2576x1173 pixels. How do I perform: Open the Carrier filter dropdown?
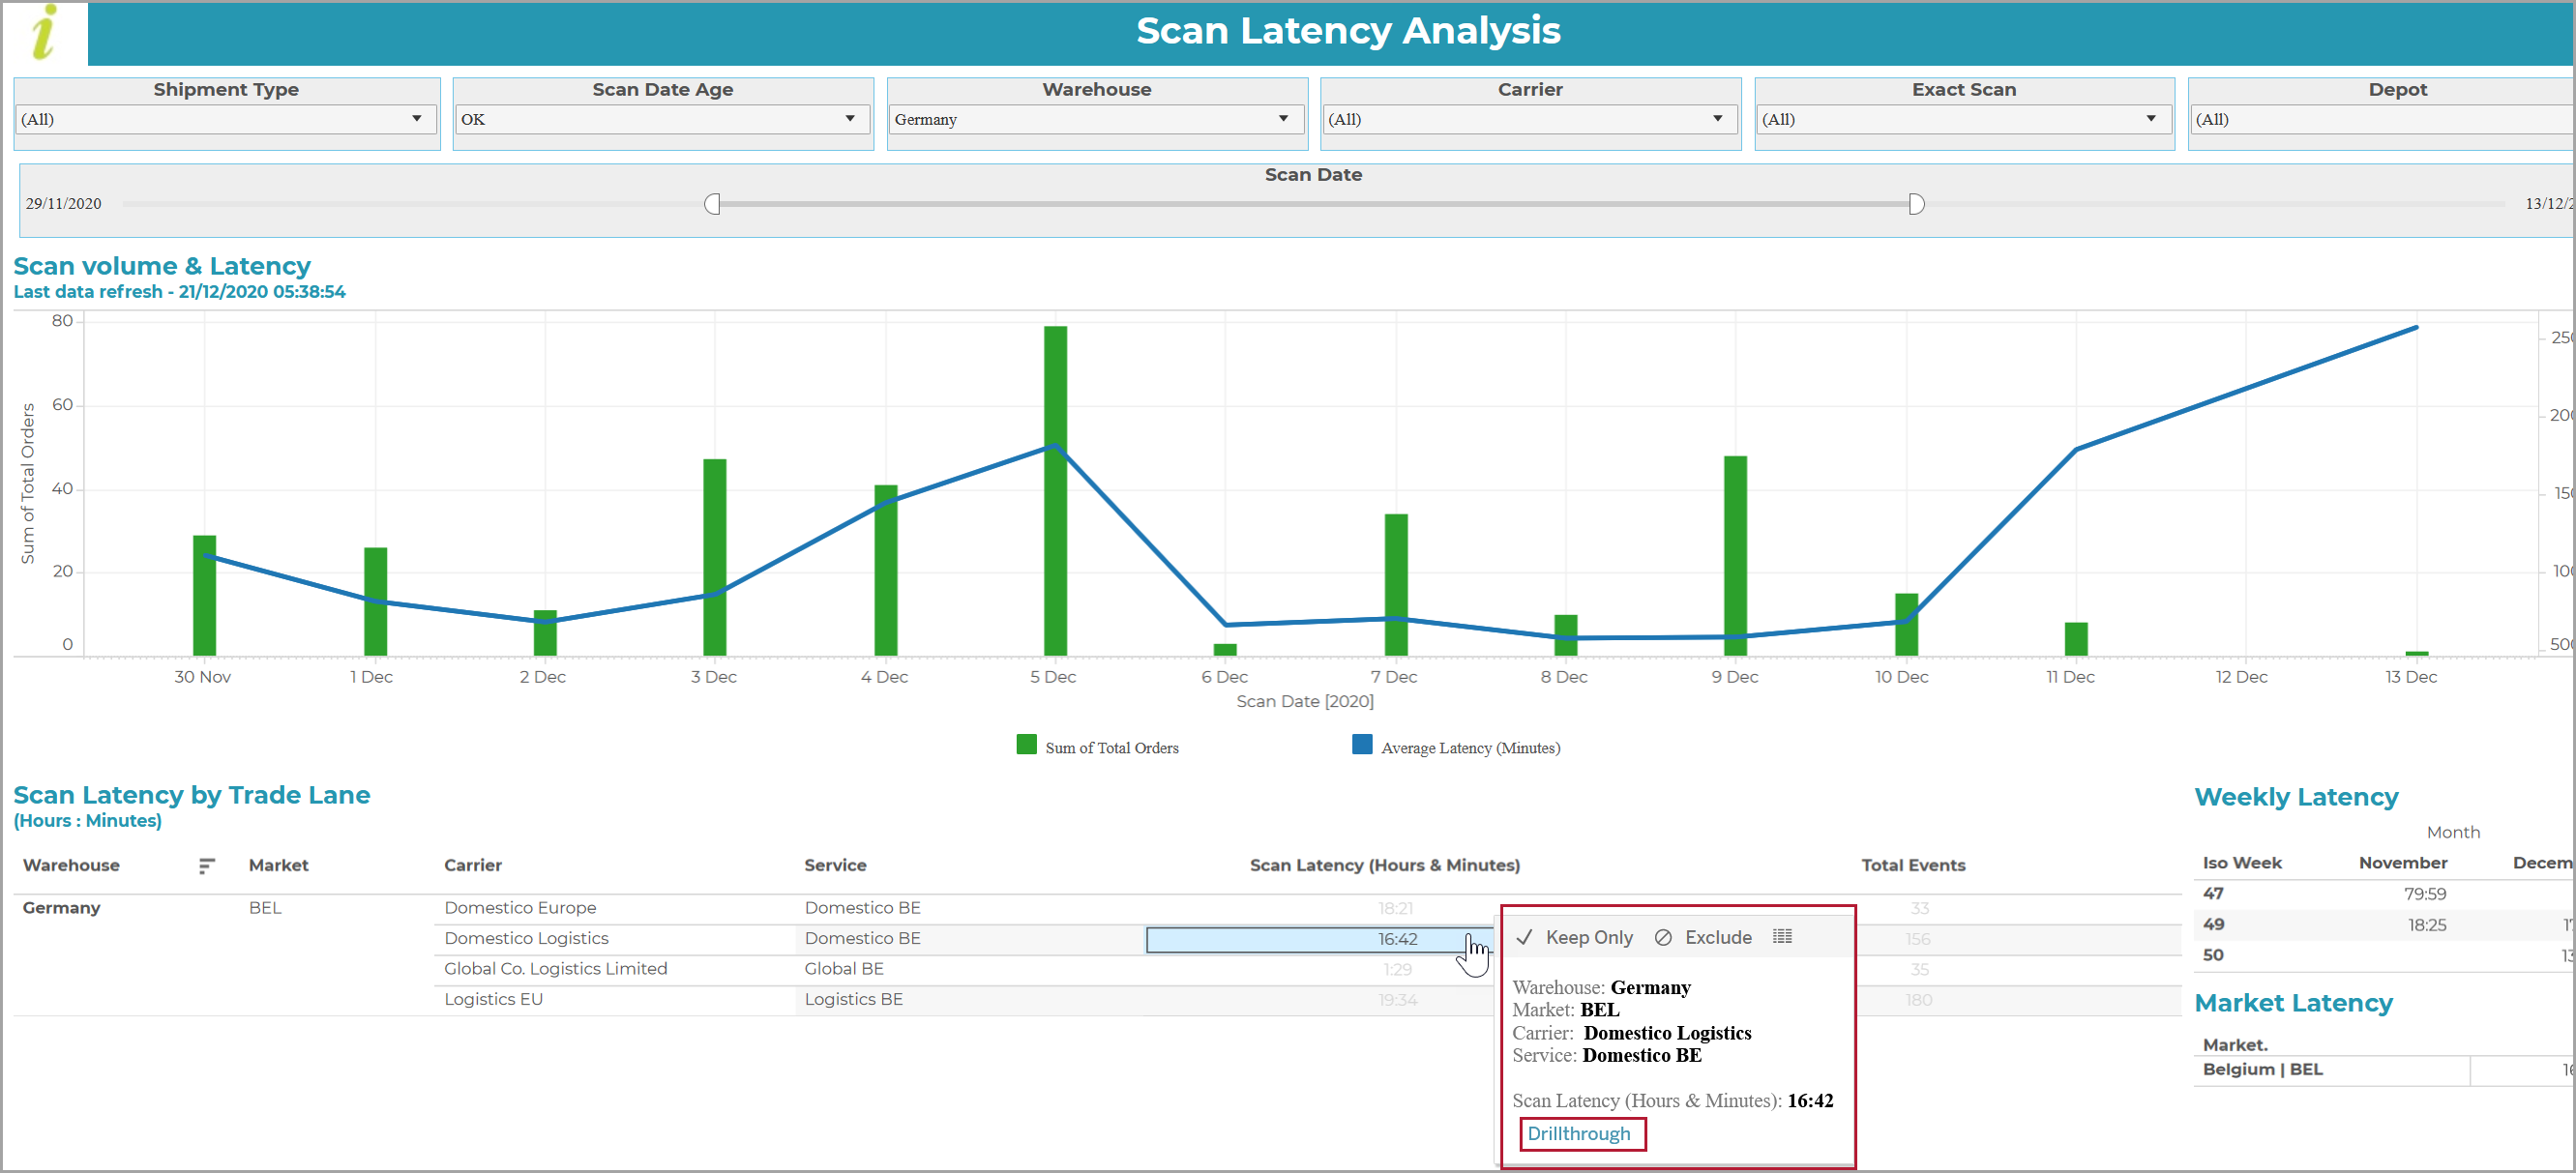click(1529, 119)
